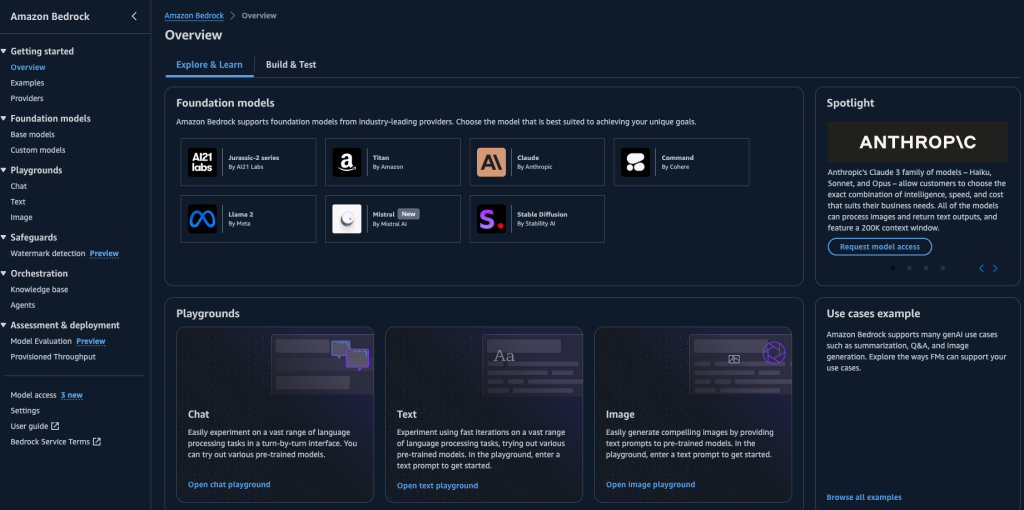Click Open chat playground link
The height and width of the screenshot is (510, 1024).
229,485
